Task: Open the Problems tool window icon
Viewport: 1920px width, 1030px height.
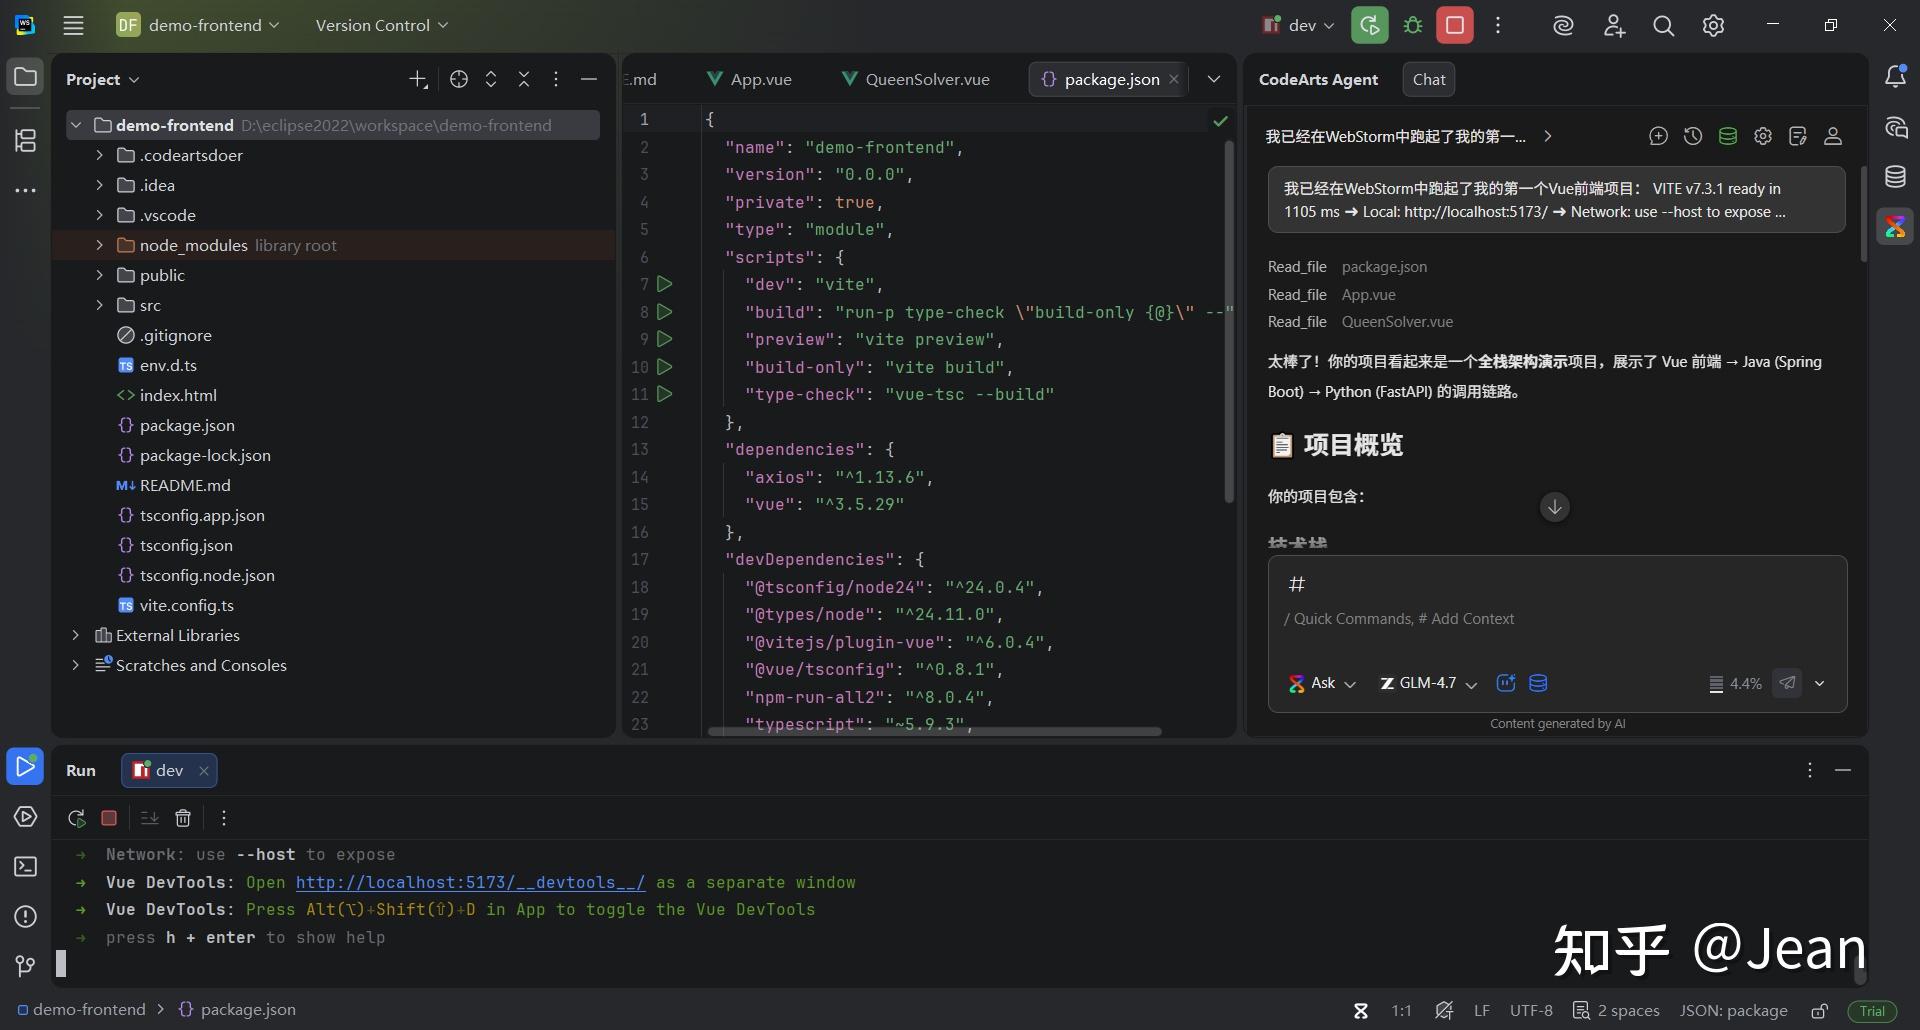Action: click(x=26, y=917)
